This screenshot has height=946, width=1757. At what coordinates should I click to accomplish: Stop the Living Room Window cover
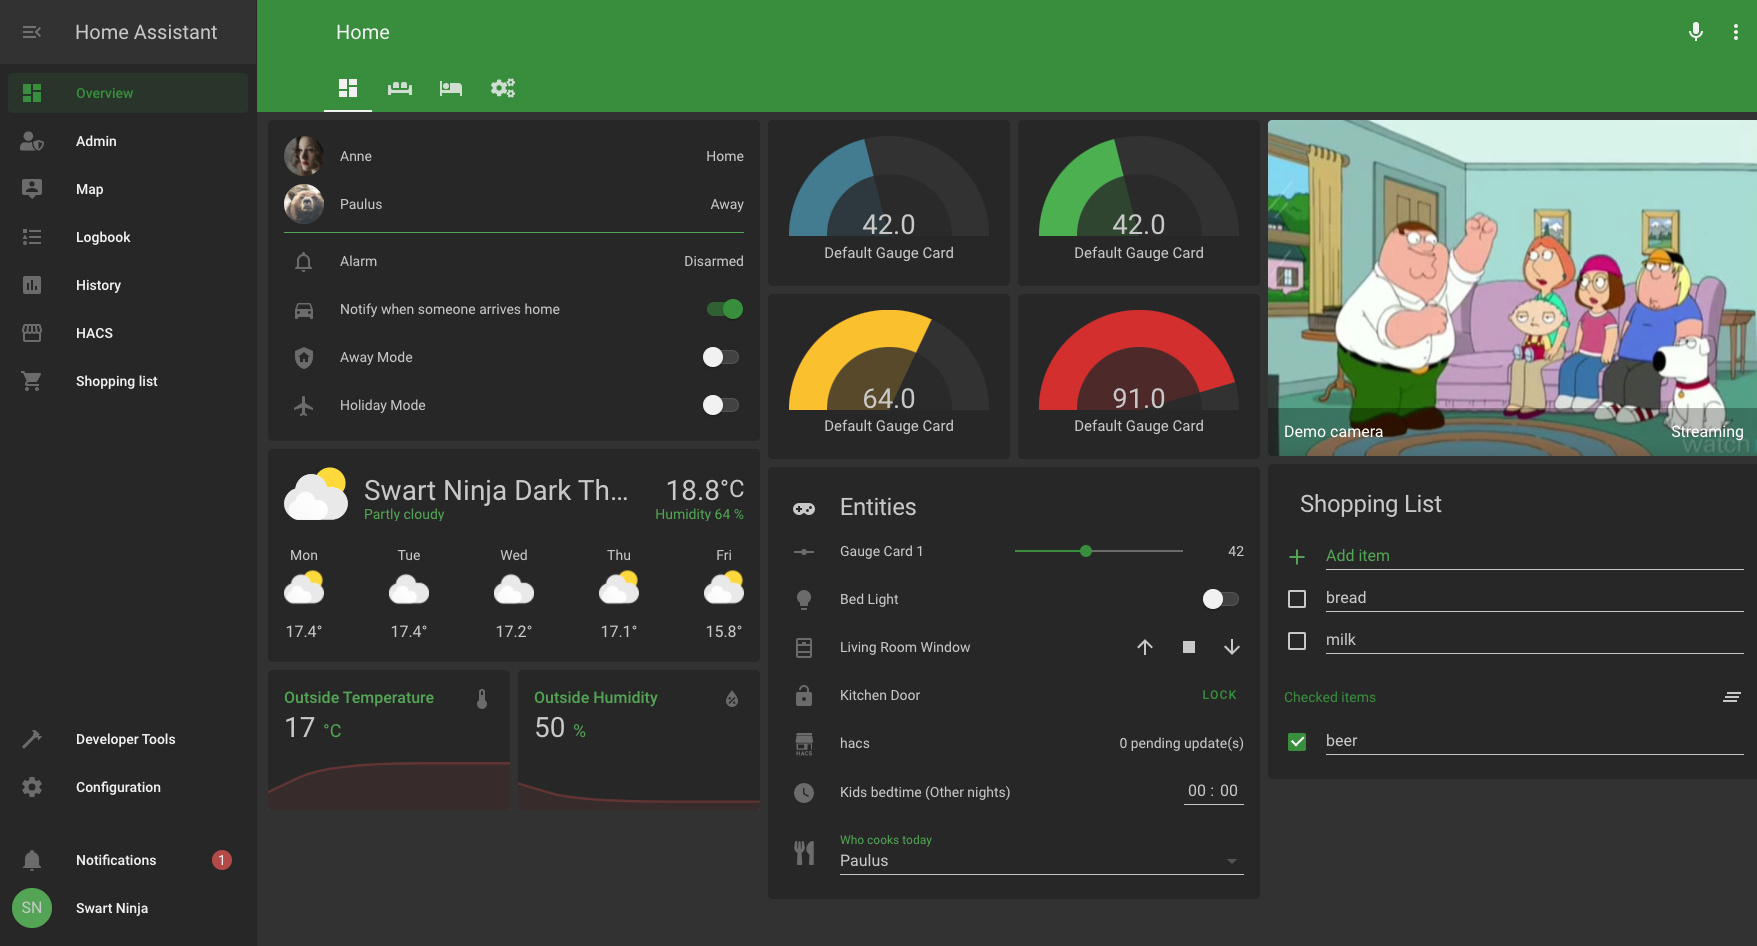pyautogui.click(x=1189, y=647)
